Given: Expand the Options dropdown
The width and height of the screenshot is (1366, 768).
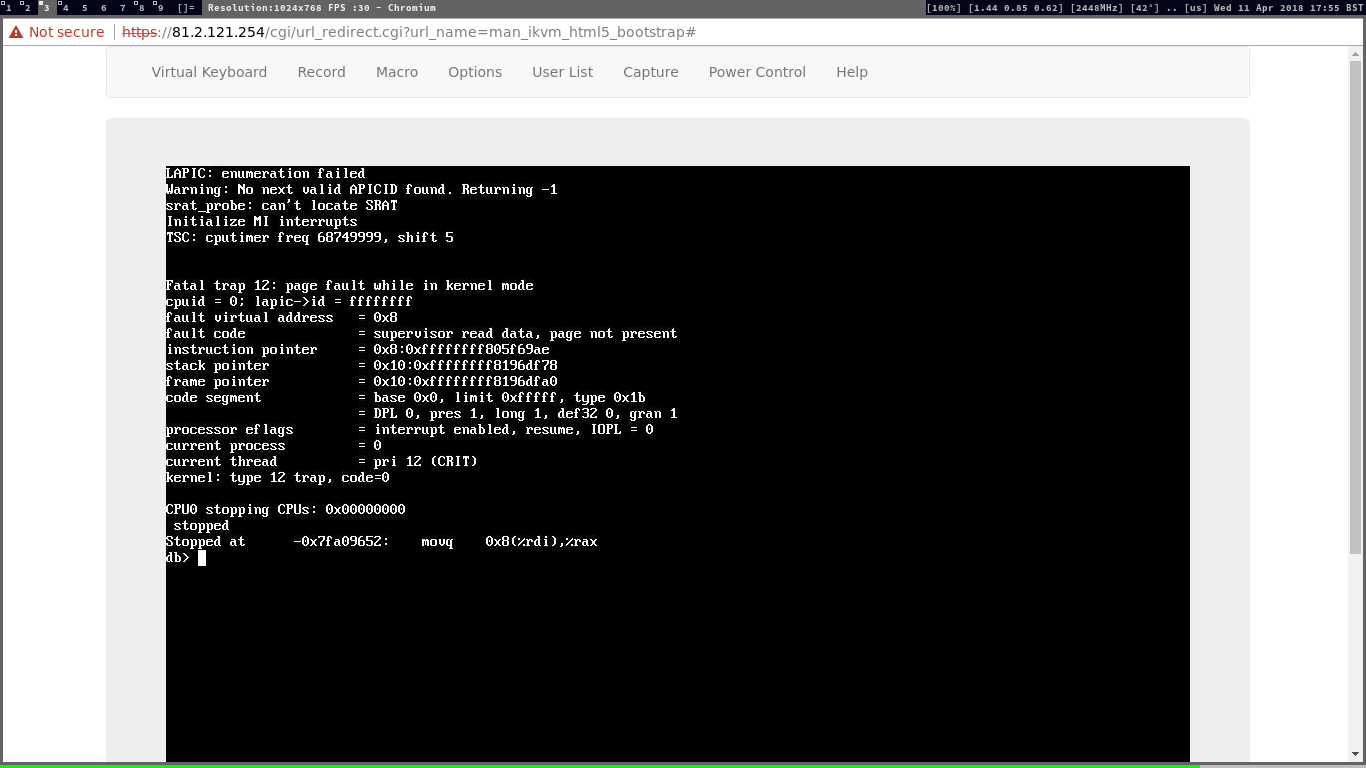Looking at the screenshot, I should [475, 72].
